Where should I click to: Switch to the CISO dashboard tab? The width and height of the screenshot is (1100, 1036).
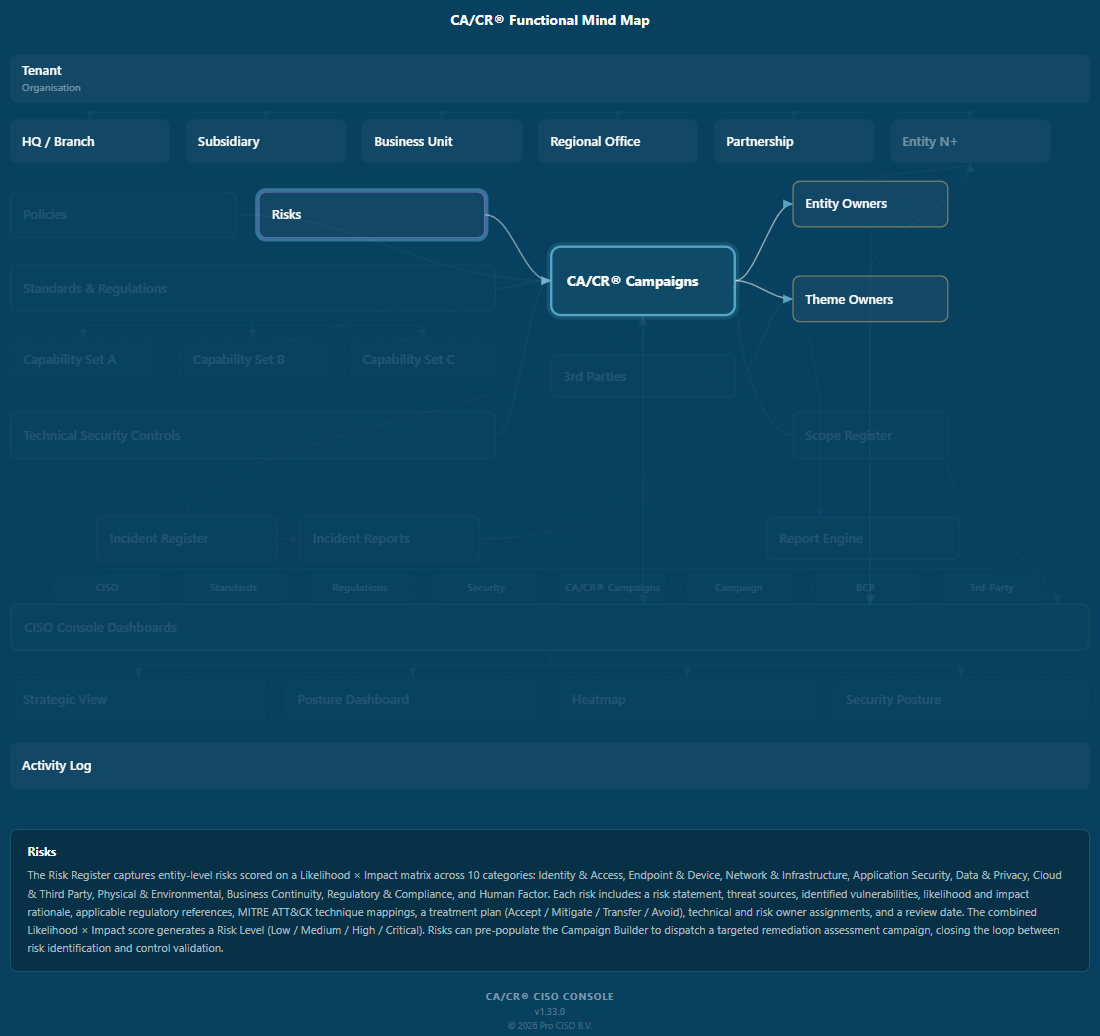[107, 588]
